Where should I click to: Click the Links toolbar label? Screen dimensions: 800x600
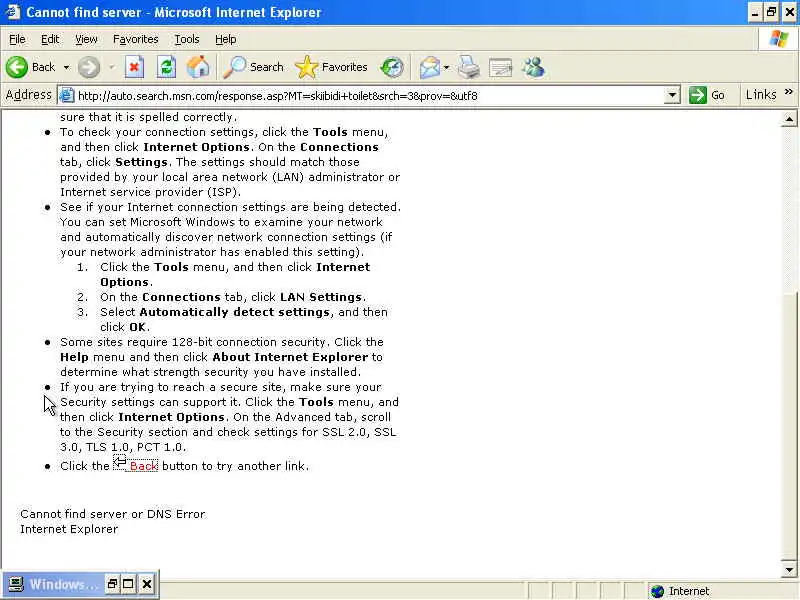[761, 95]
